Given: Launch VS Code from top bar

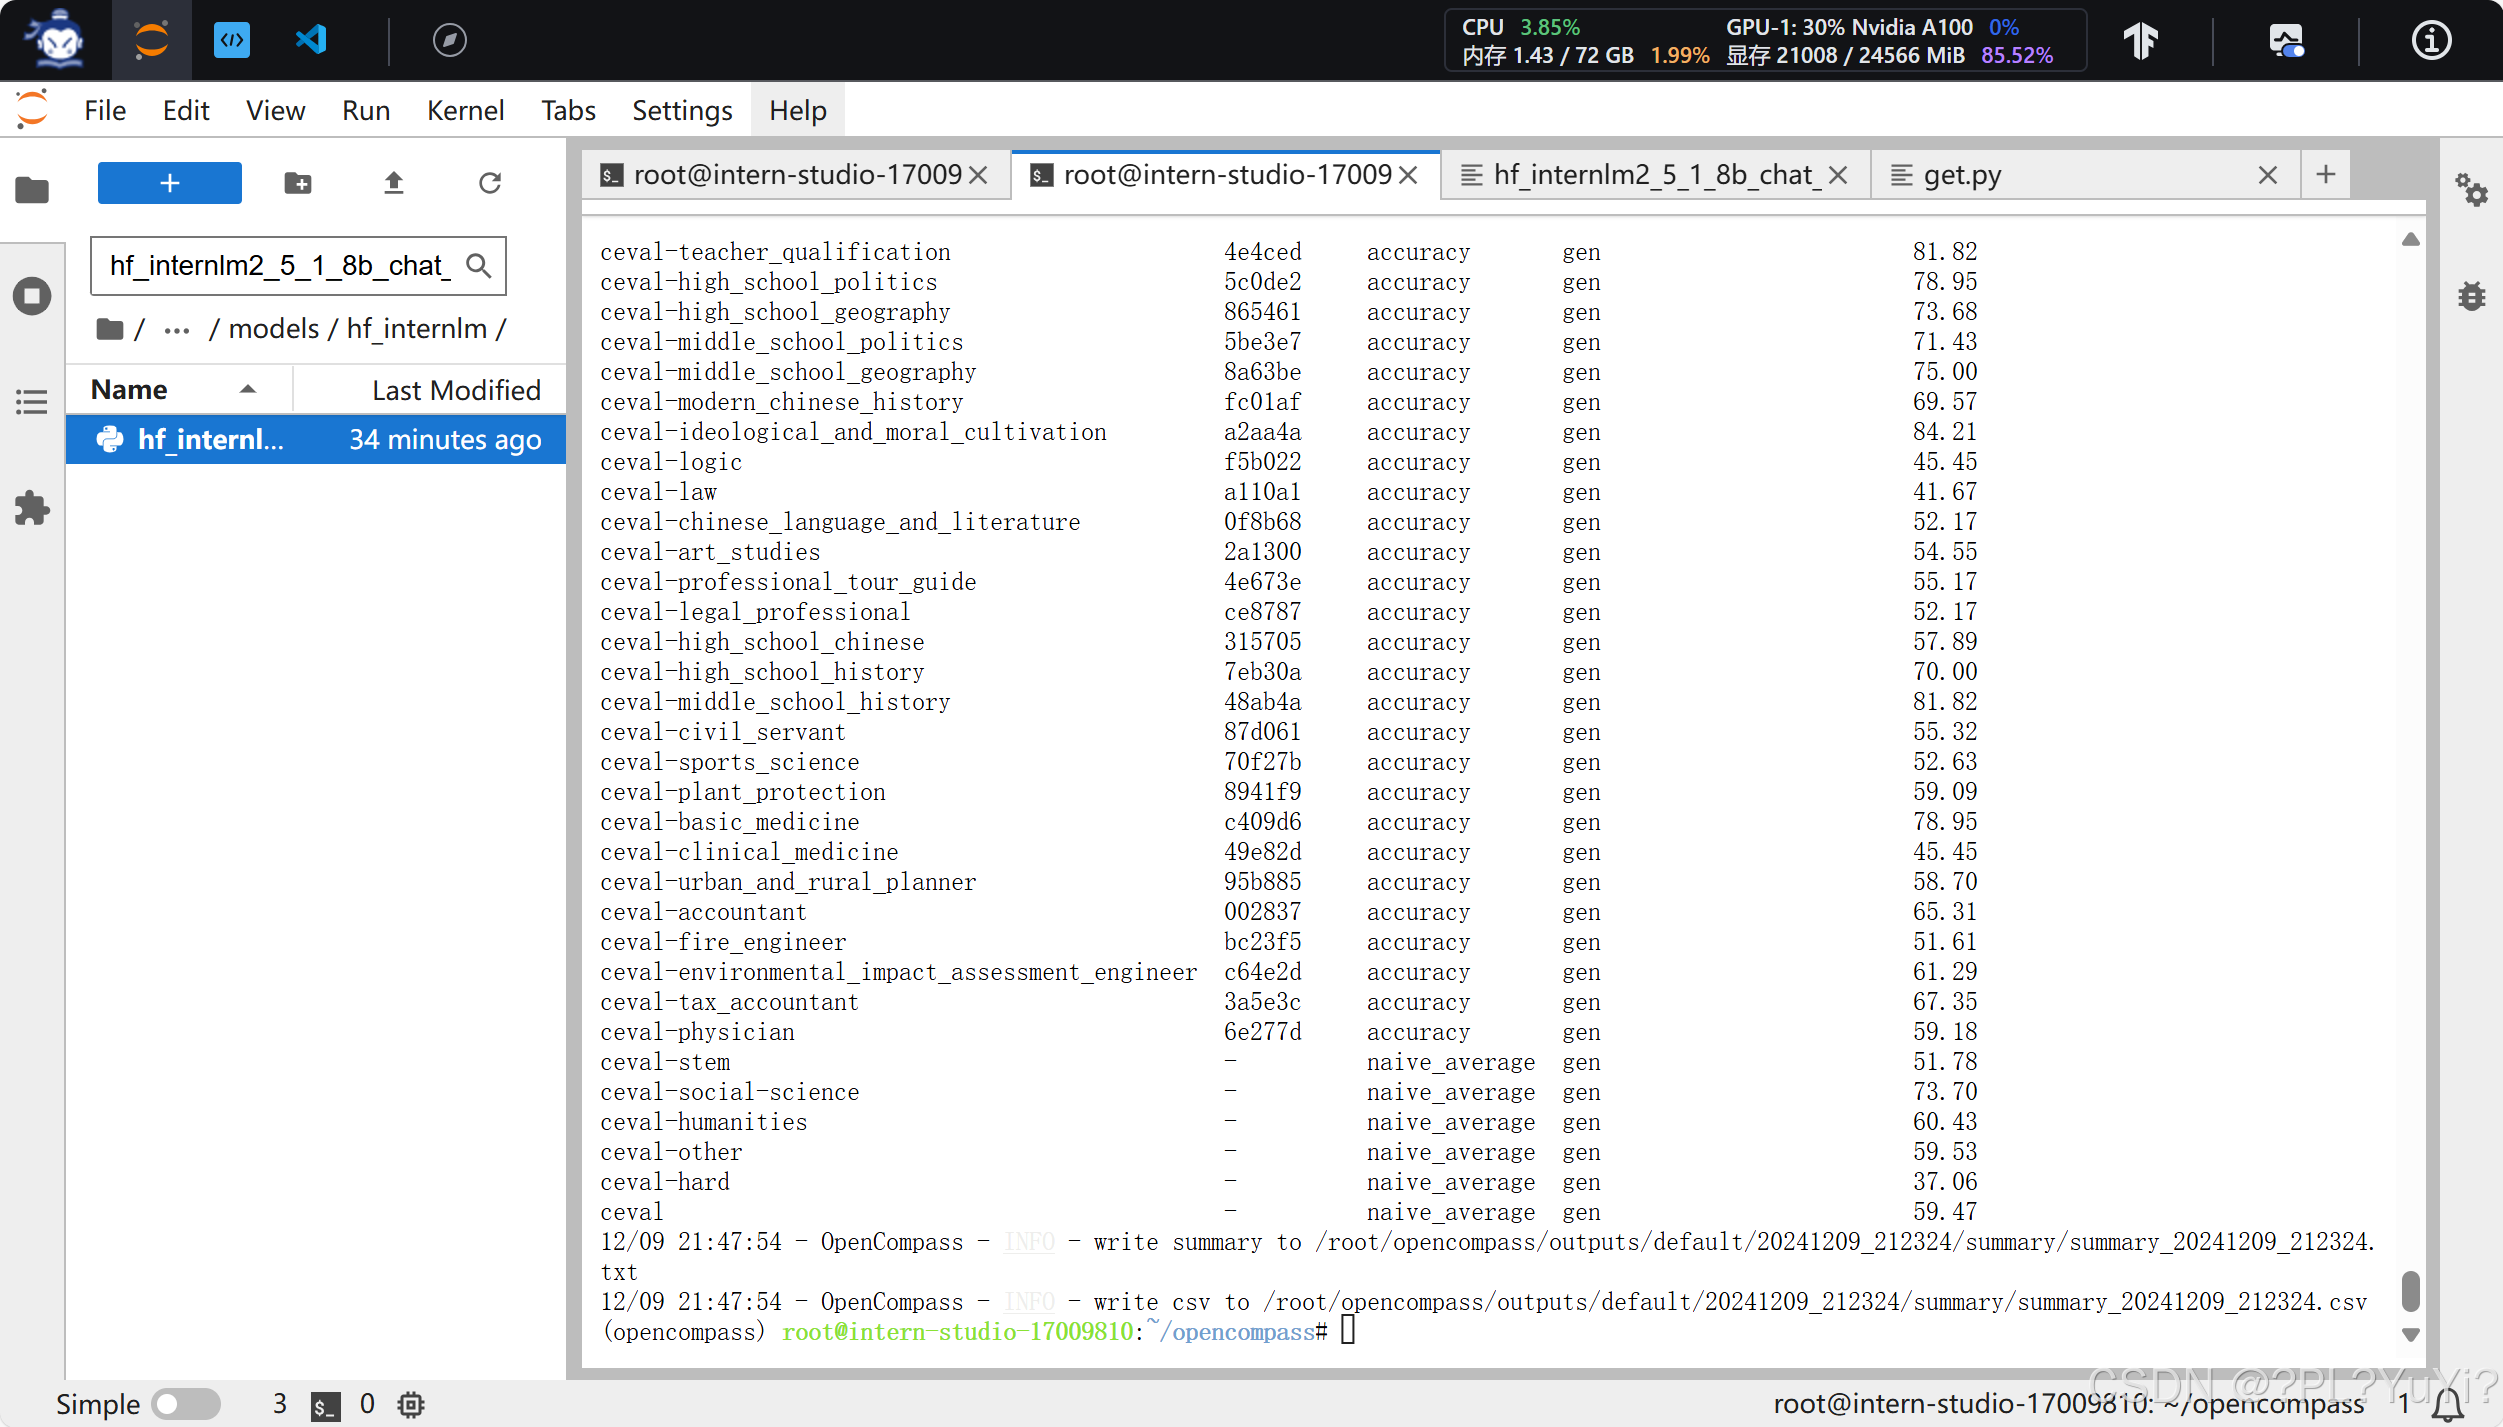Looking at the screenshot, I should (311, 40).
